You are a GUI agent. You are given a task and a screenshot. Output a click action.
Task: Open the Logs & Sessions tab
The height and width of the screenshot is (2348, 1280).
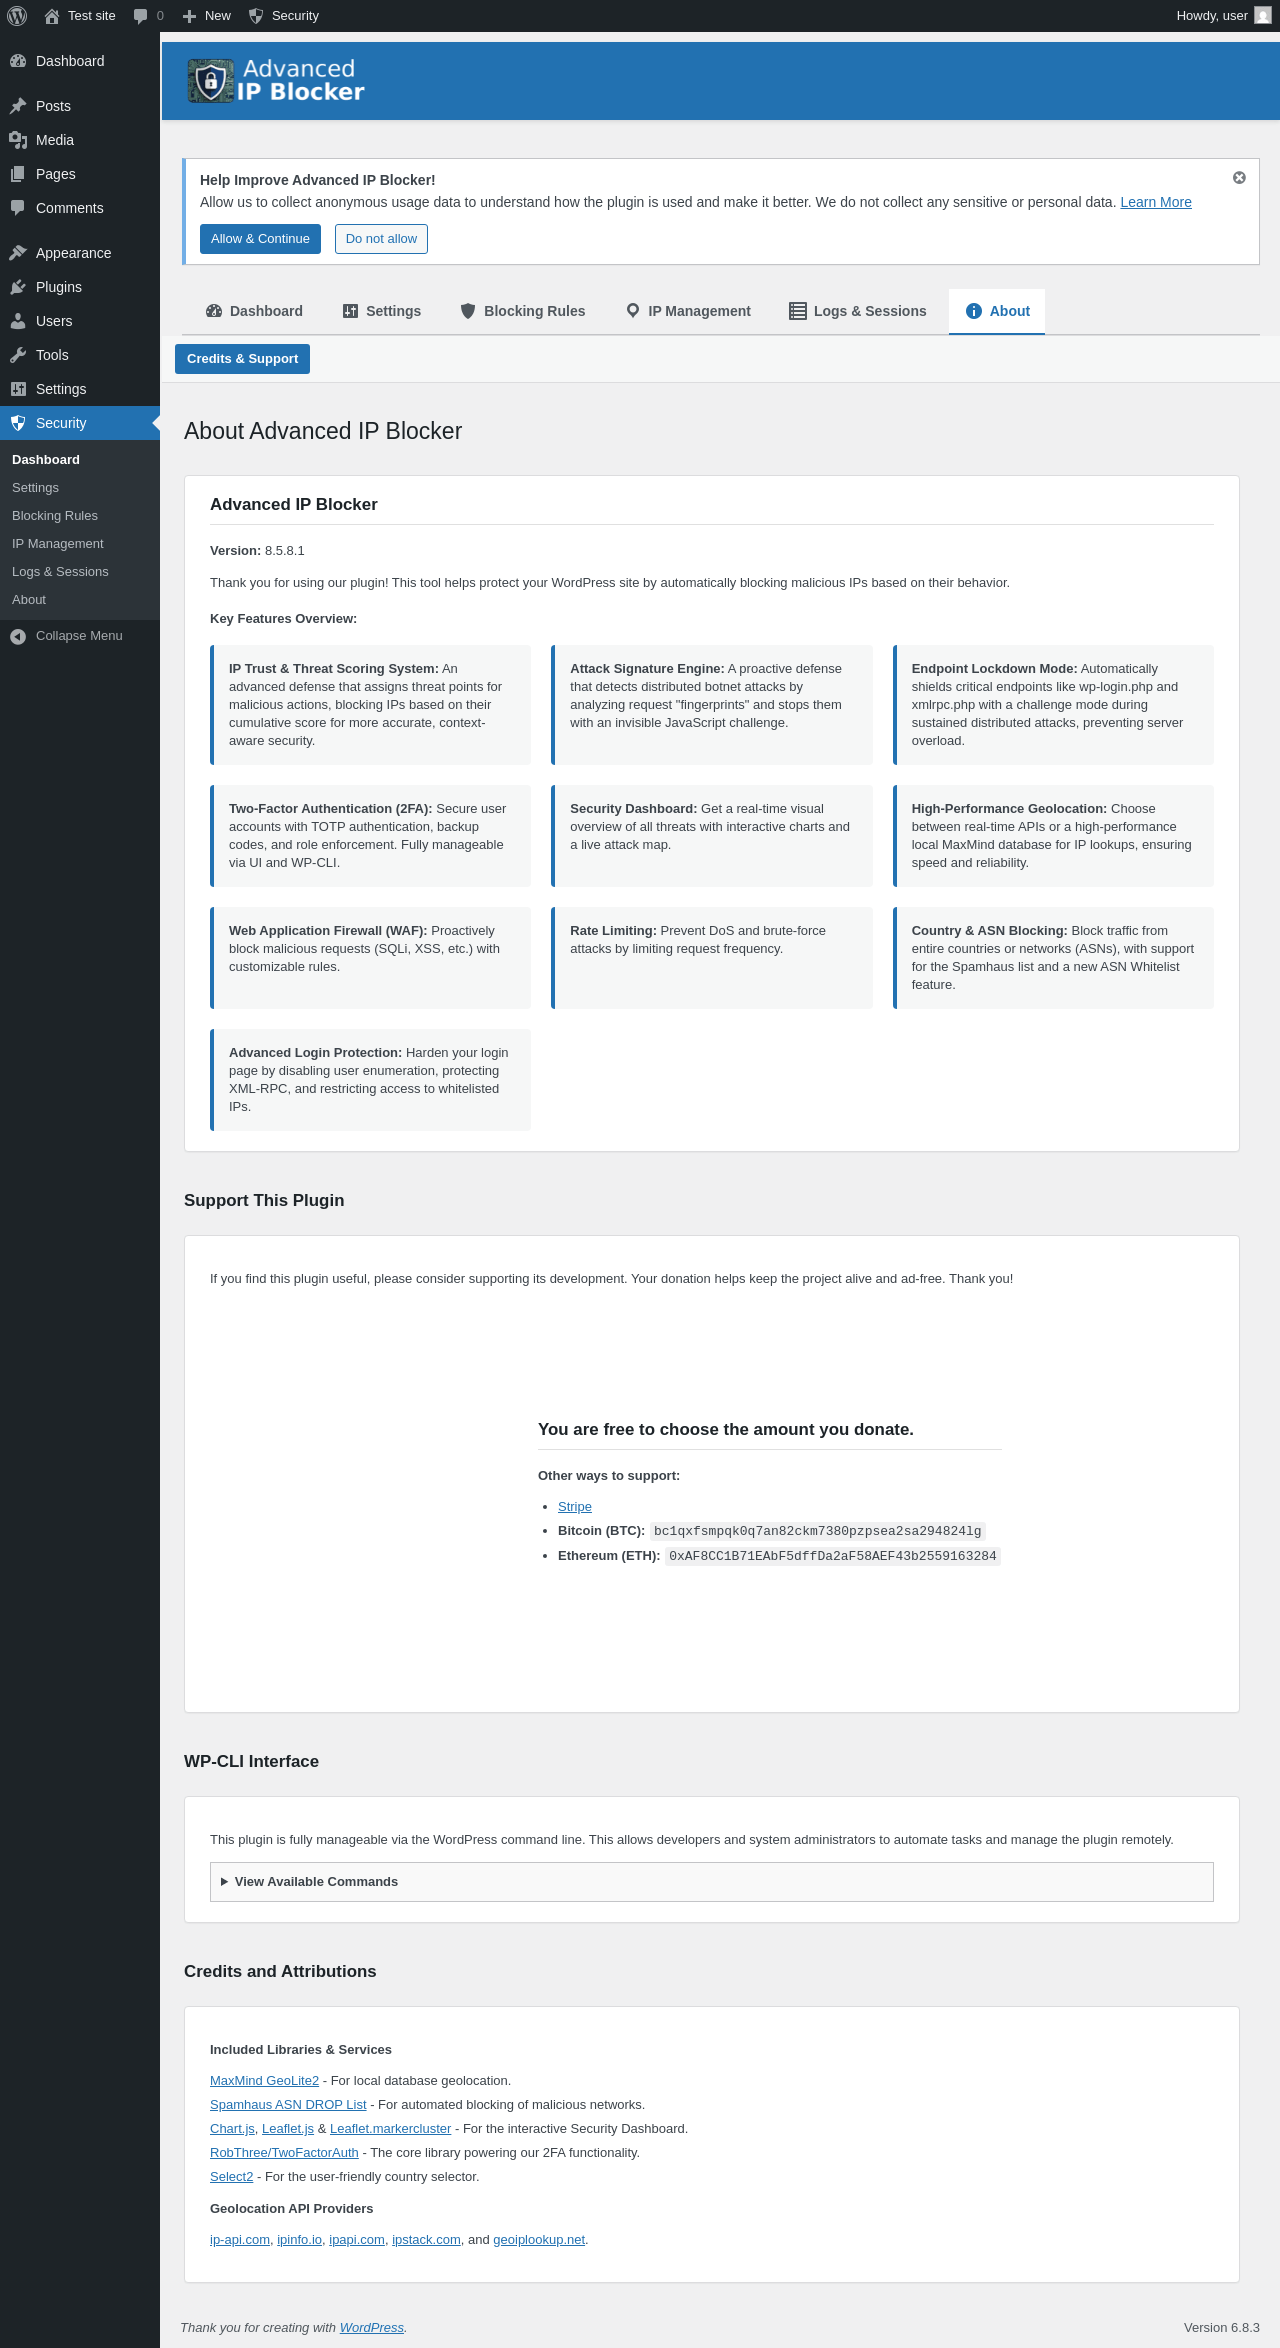[858, 311]
